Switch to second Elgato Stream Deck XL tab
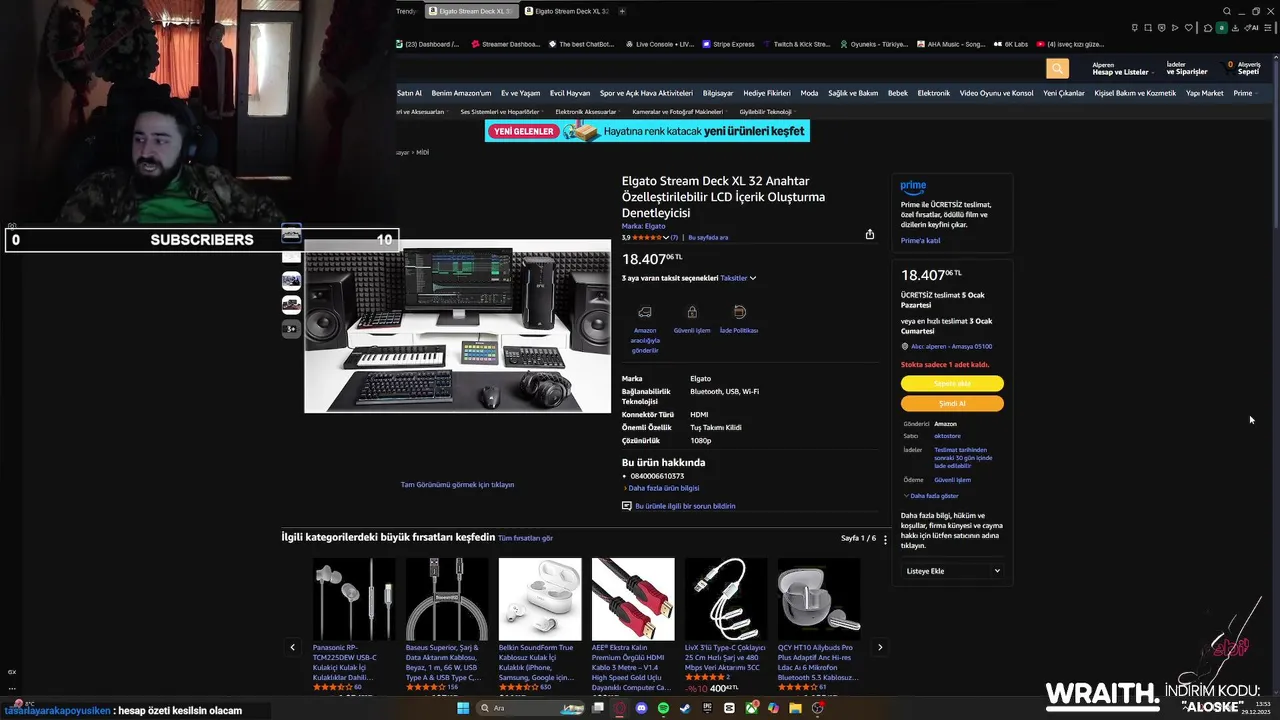Screen dimensions: 1280x720 568,11
